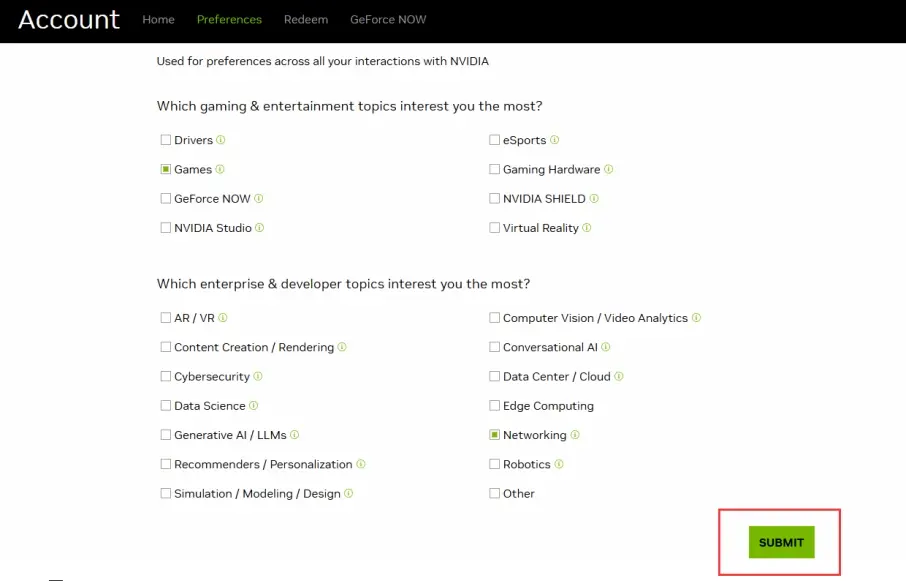This screenshot has height=581, width=906.
Task: Select the Data Science checkbox
Action: [x=166, y=405]
